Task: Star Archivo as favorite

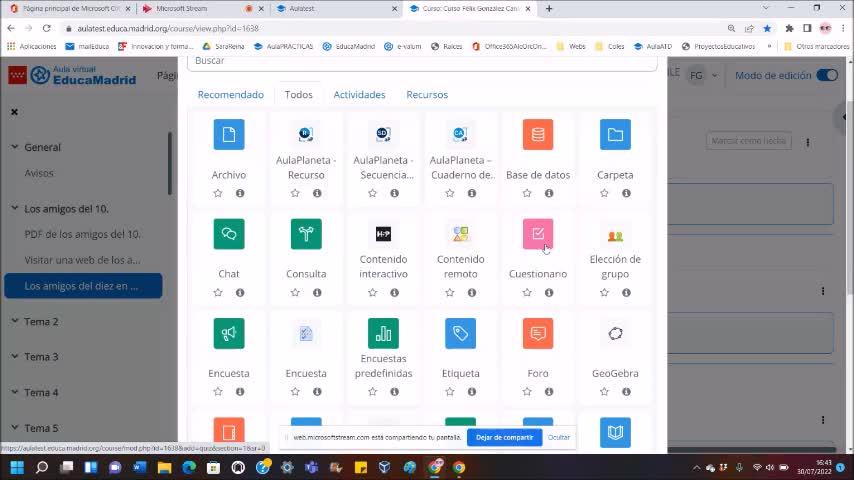Action: point(218,193)
